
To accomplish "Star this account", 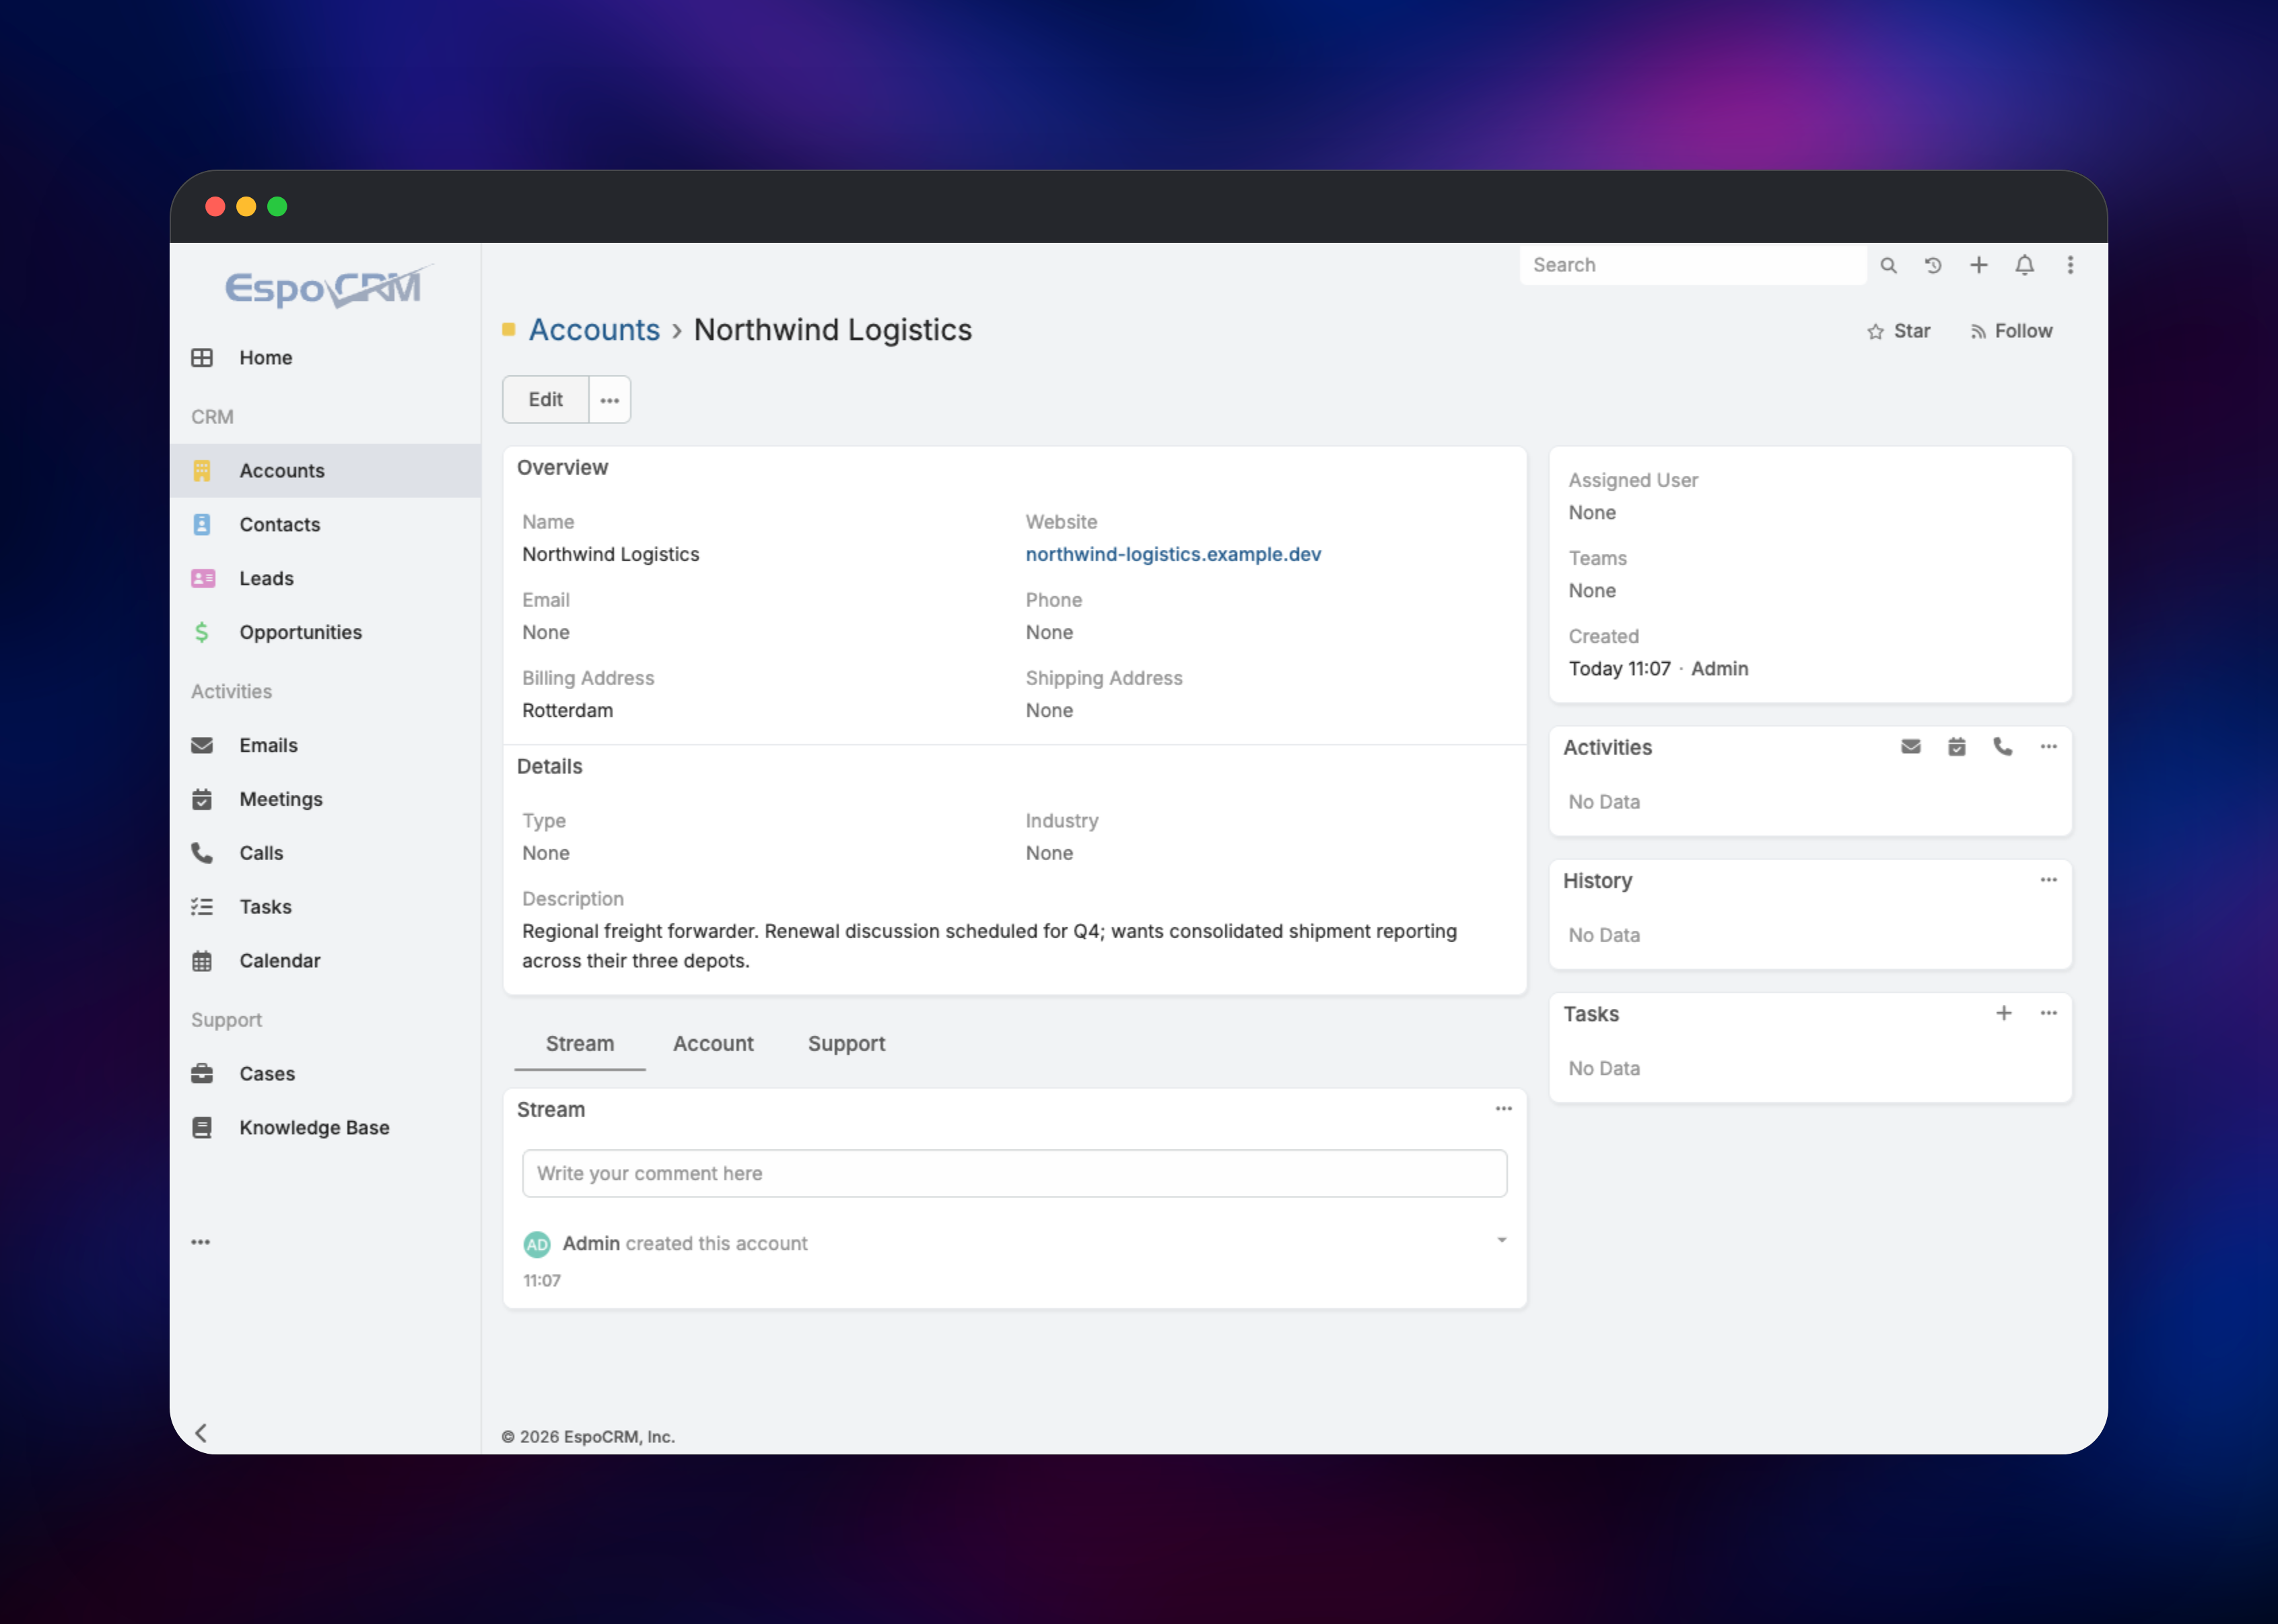I will 1898,332.
